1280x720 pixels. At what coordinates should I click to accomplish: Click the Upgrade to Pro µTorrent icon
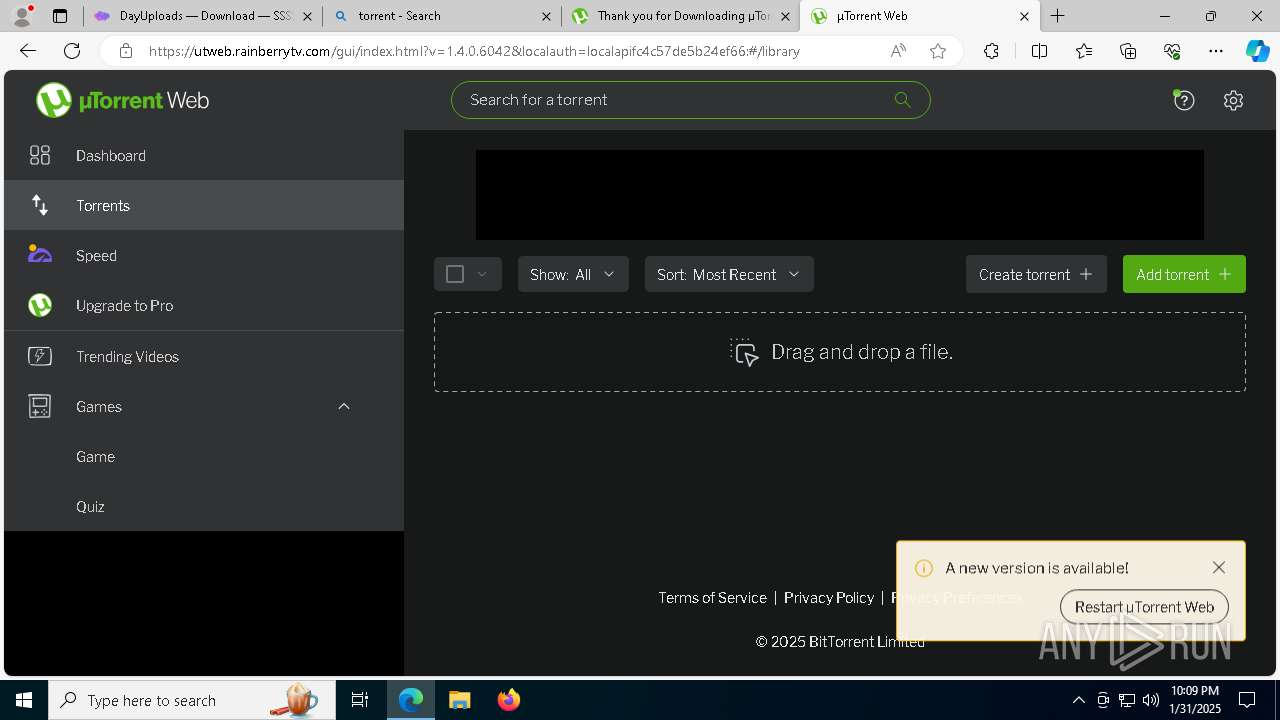pos(40,305)
